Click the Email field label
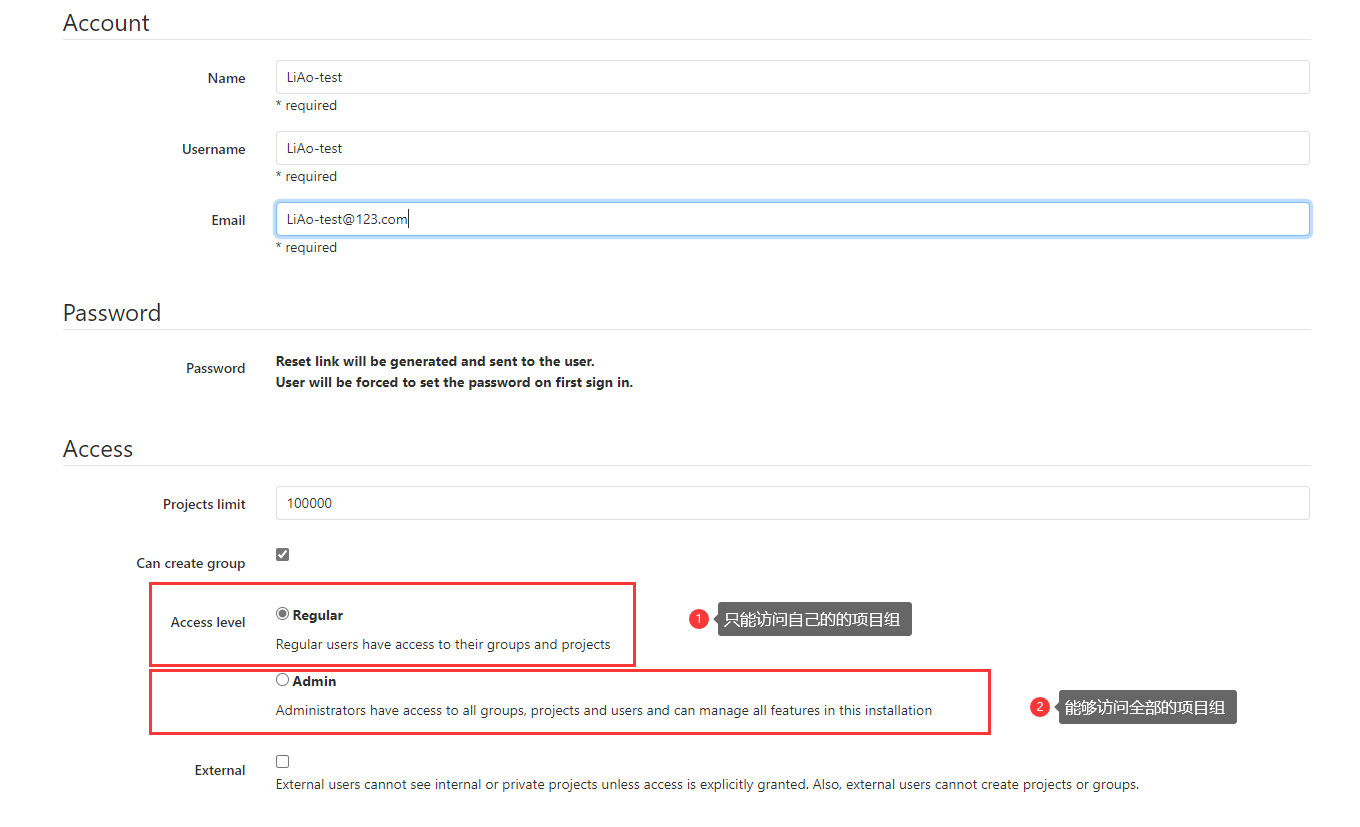Image resolution: width=1360 pixels, height=827 pixels. point(228,220)
